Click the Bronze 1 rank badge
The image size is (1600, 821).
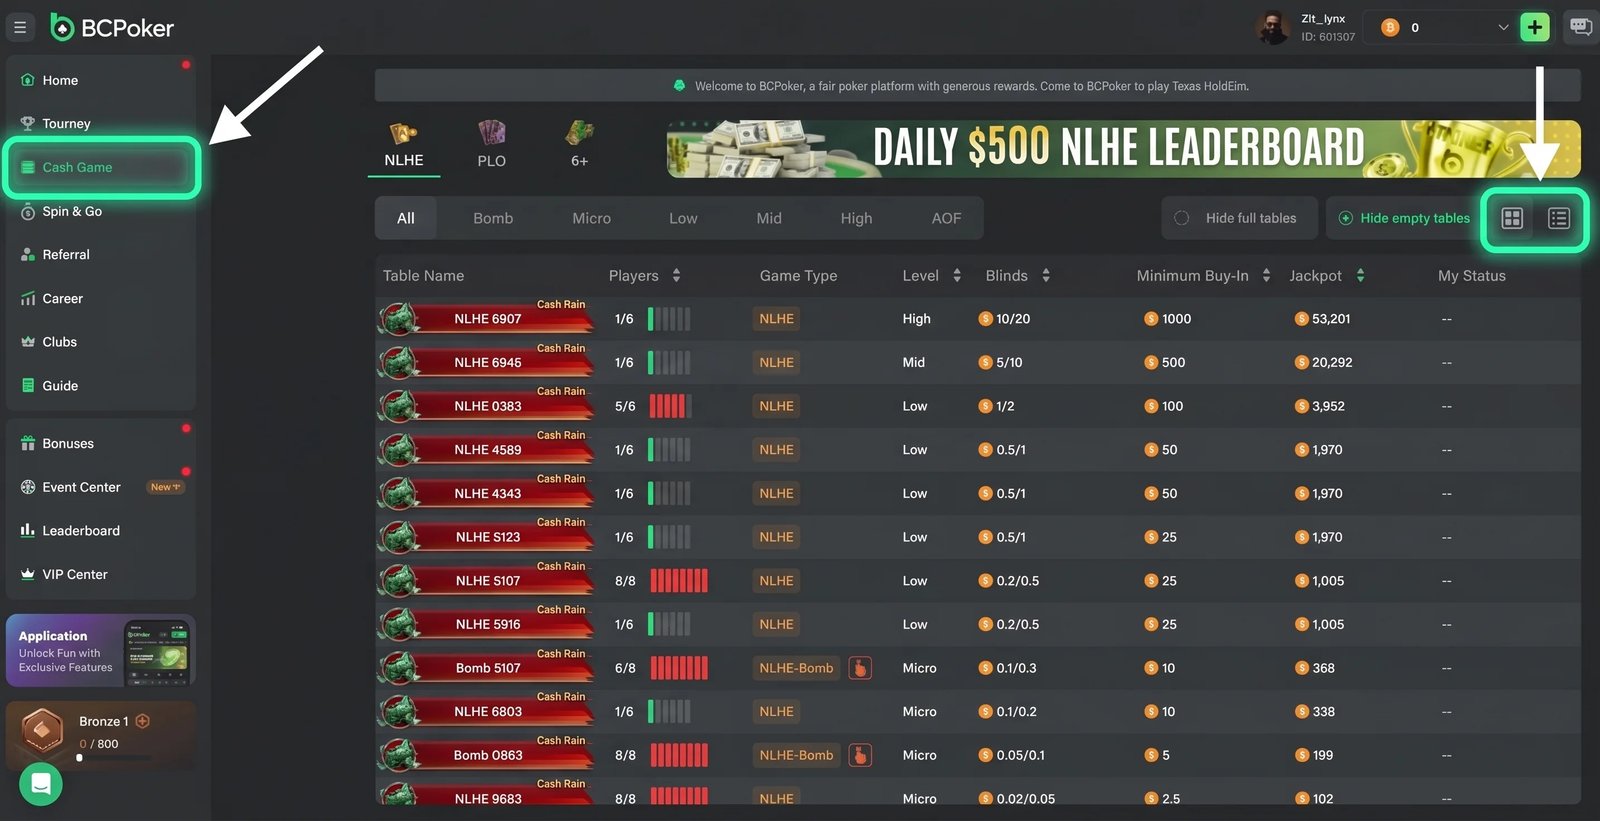(42, 731)
